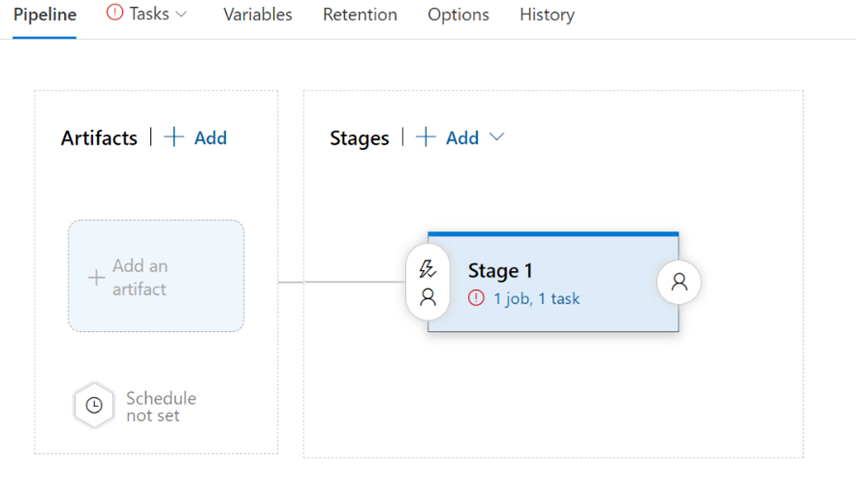Open the '1 job, 1 task' link
856x490 pixels.
pos(536,298)
